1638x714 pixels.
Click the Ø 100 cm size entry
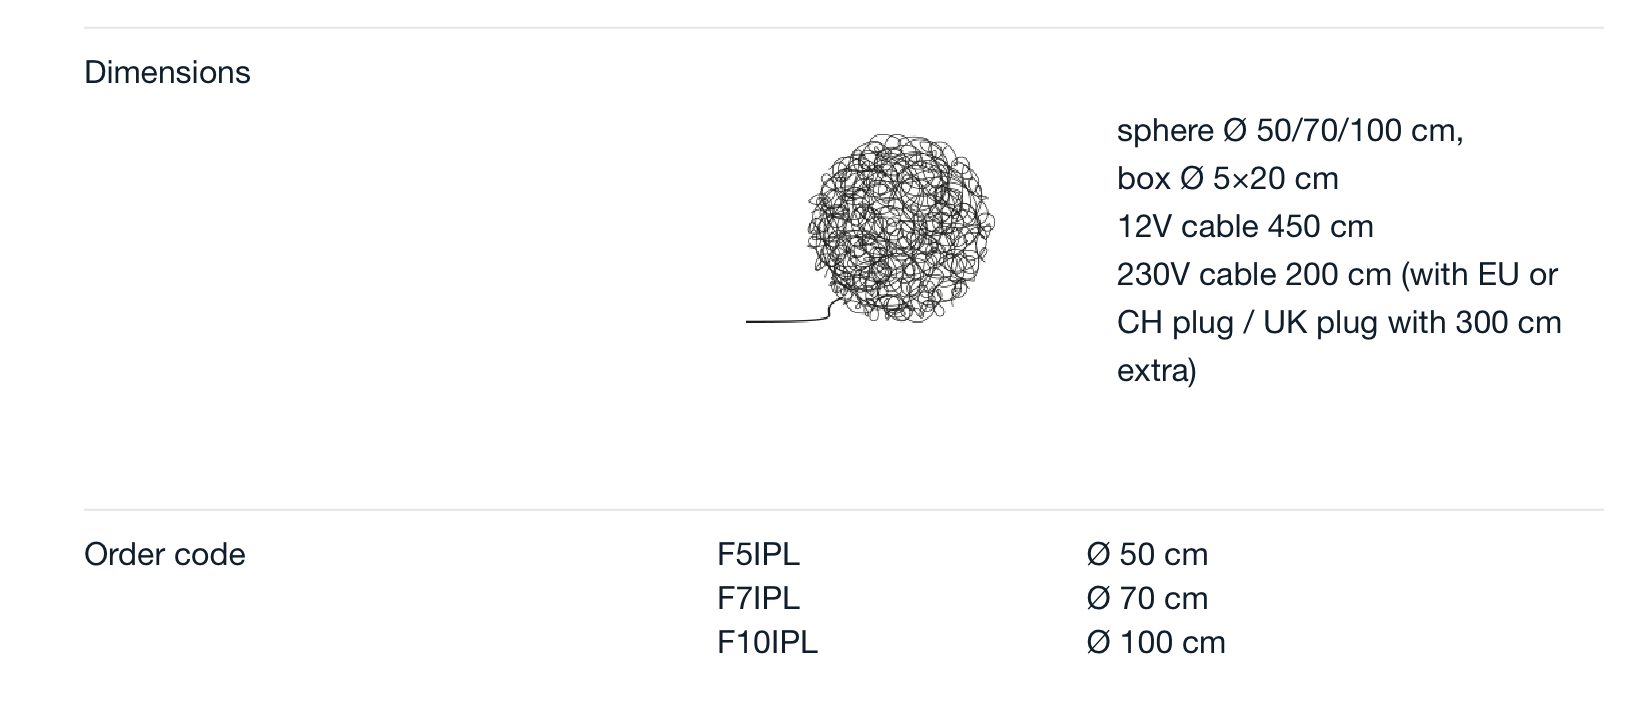point(1156,642)
